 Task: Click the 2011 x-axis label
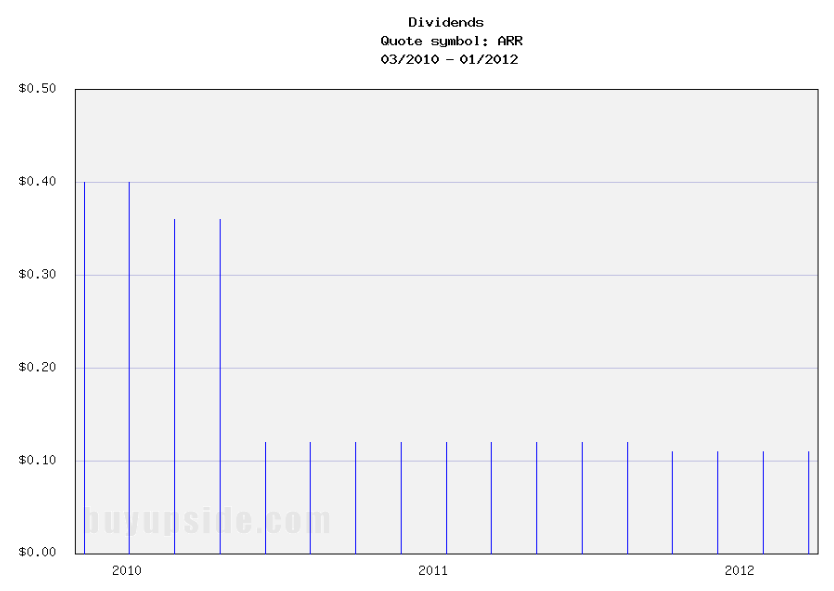[x=433, y=571]
